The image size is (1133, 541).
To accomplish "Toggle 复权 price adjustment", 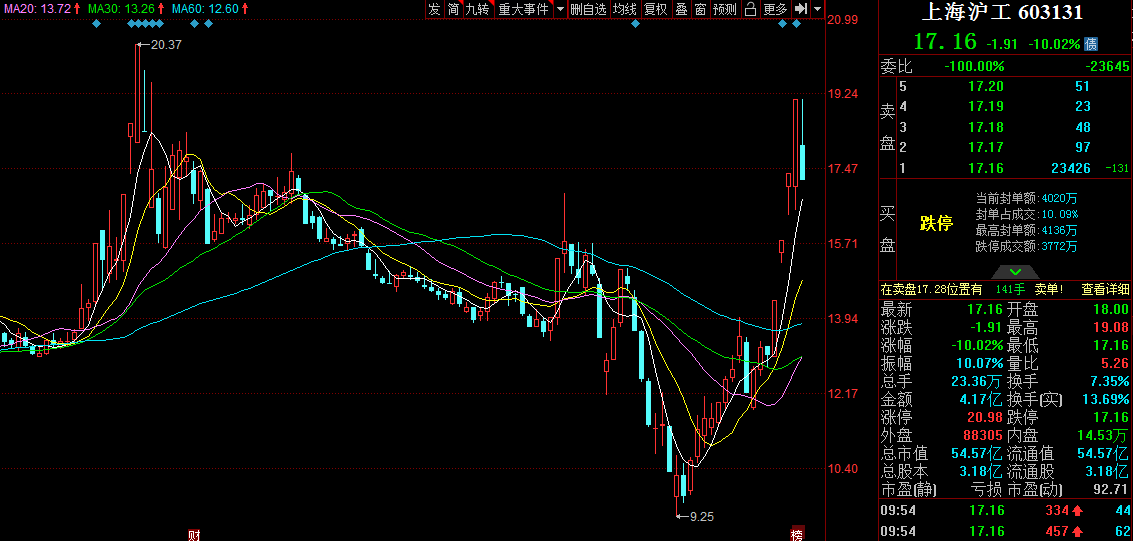I will (655, 9).
